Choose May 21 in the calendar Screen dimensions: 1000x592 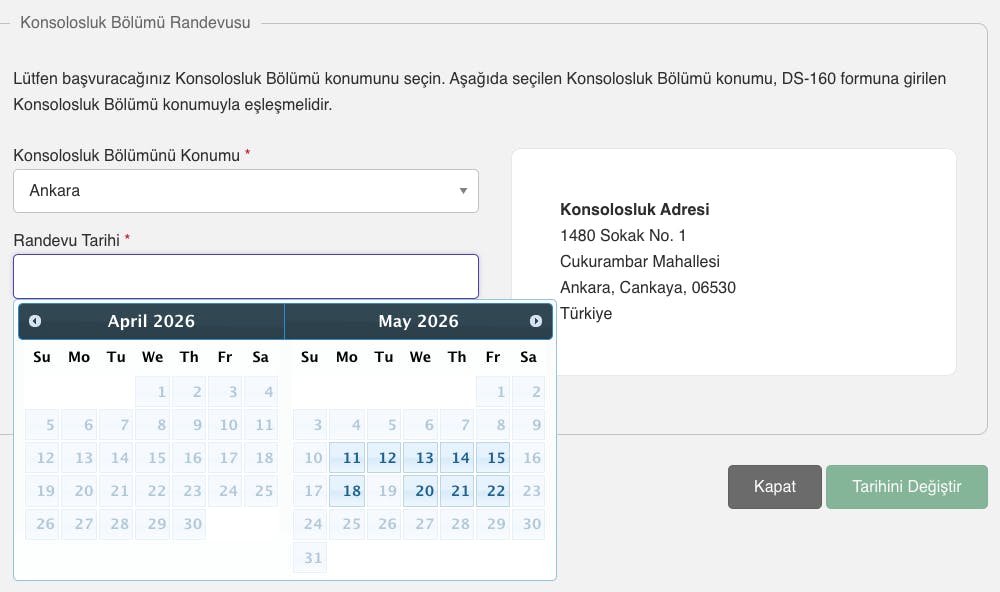[456, 490]
